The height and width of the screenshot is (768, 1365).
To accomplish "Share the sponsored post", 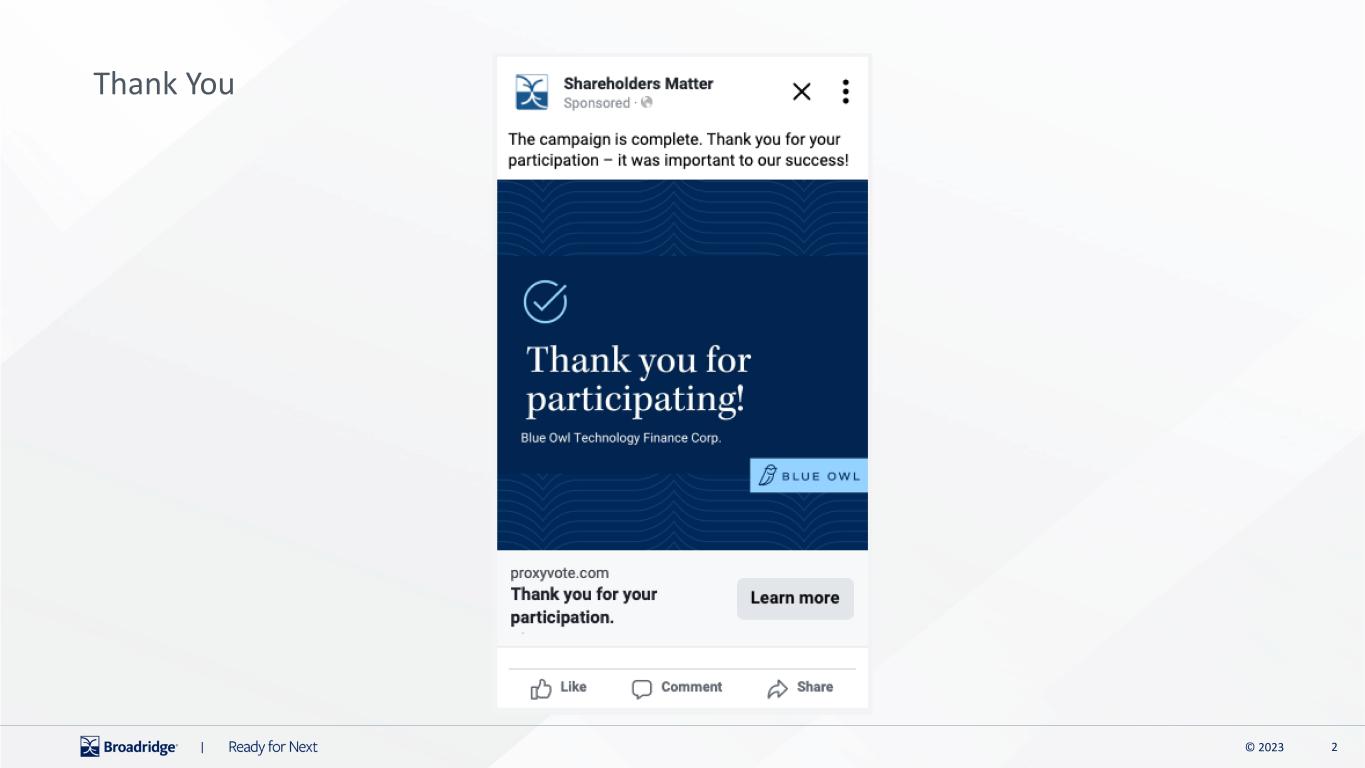I will 800,688.
